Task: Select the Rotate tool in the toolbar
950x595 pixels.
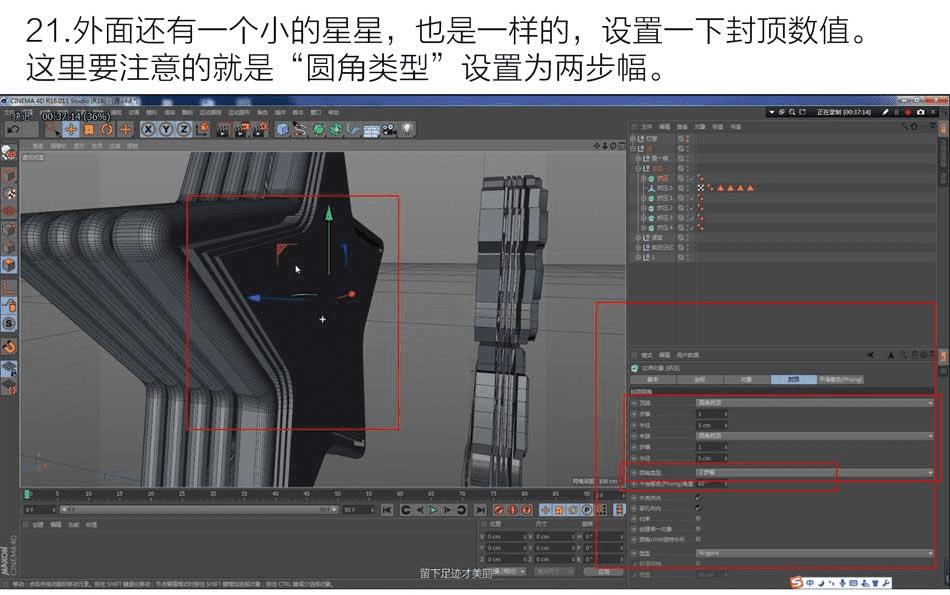Action: click(107, 129)
